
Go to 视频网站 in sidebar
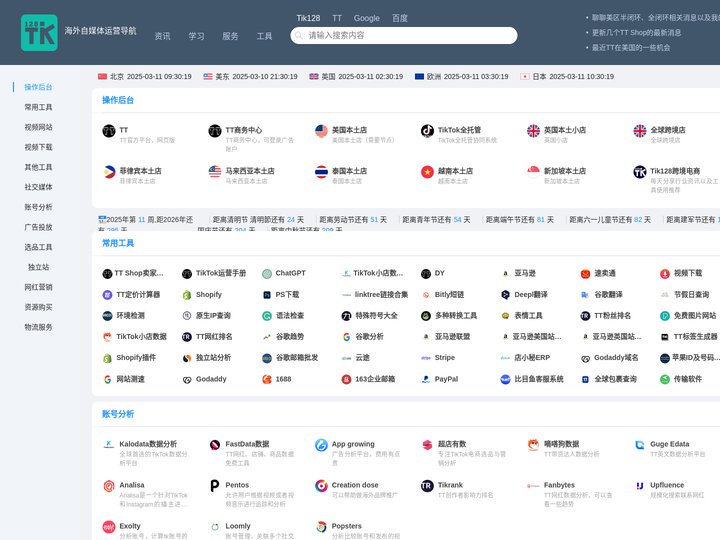[39, 127]
